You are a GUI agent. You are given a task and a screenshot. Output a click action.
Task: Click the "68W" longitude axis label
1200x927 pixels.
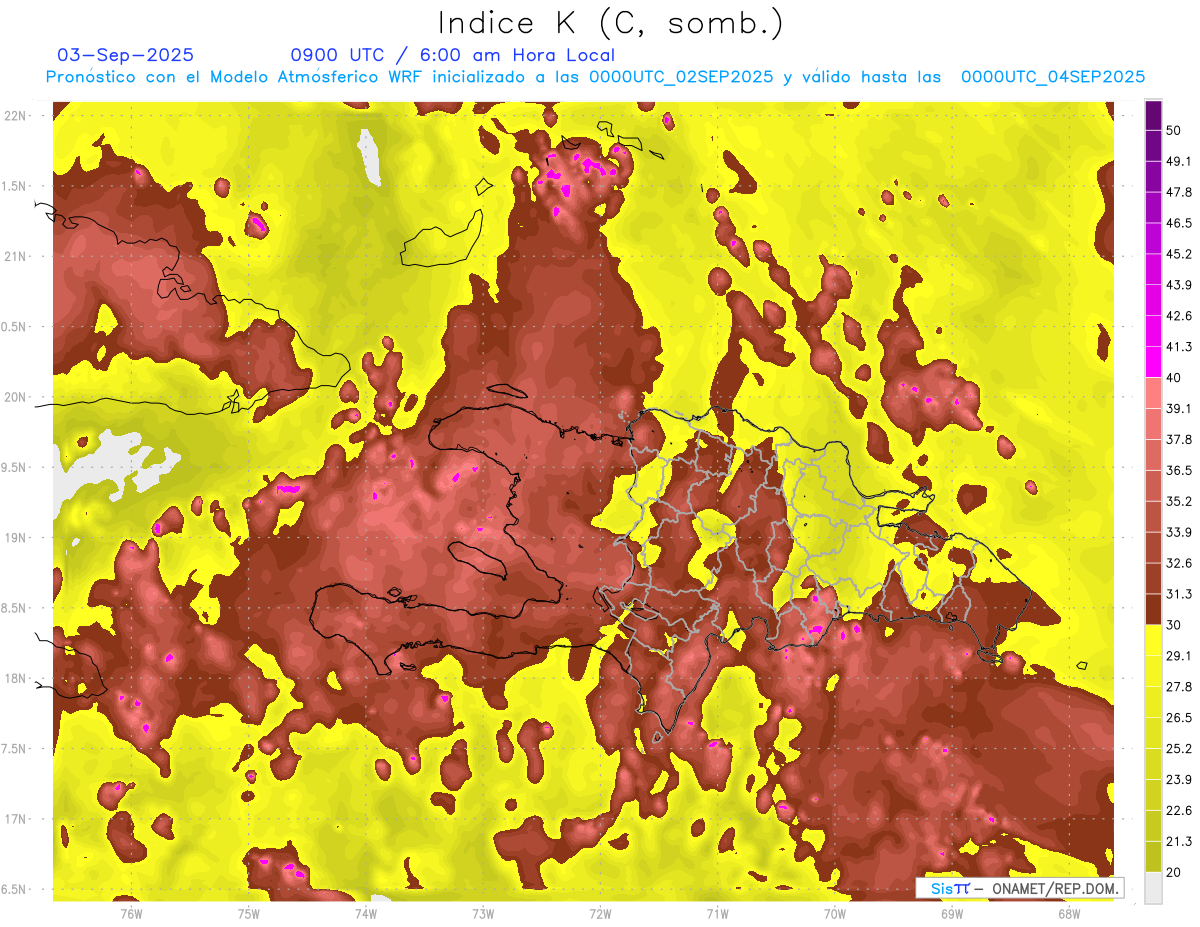[1069, 913]
